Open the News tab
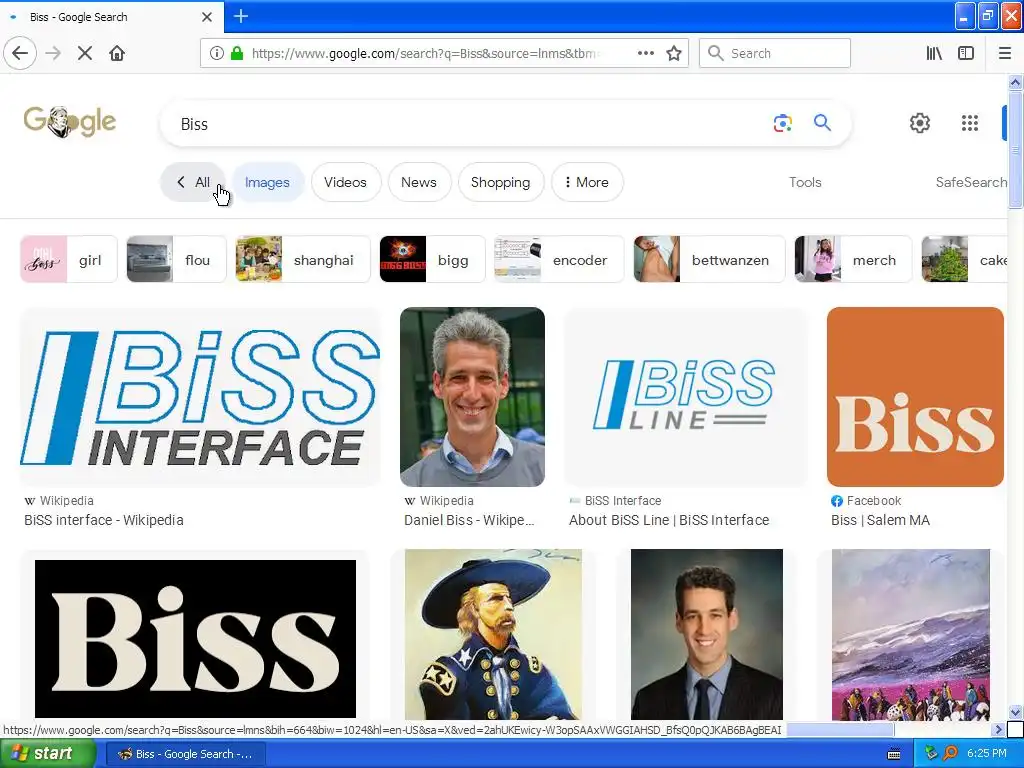The image size is (1024, 768). pos(419,182)
